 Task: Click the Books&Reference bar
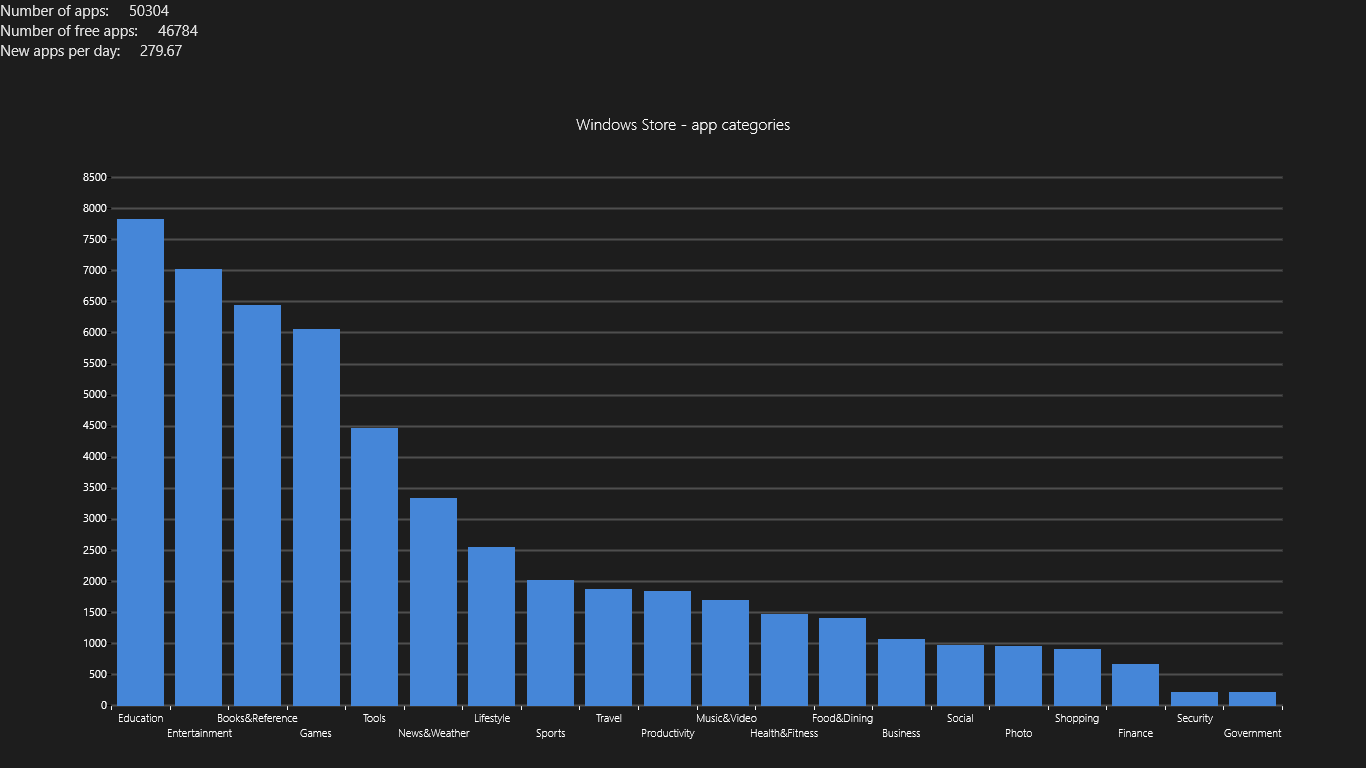[257, 505]
